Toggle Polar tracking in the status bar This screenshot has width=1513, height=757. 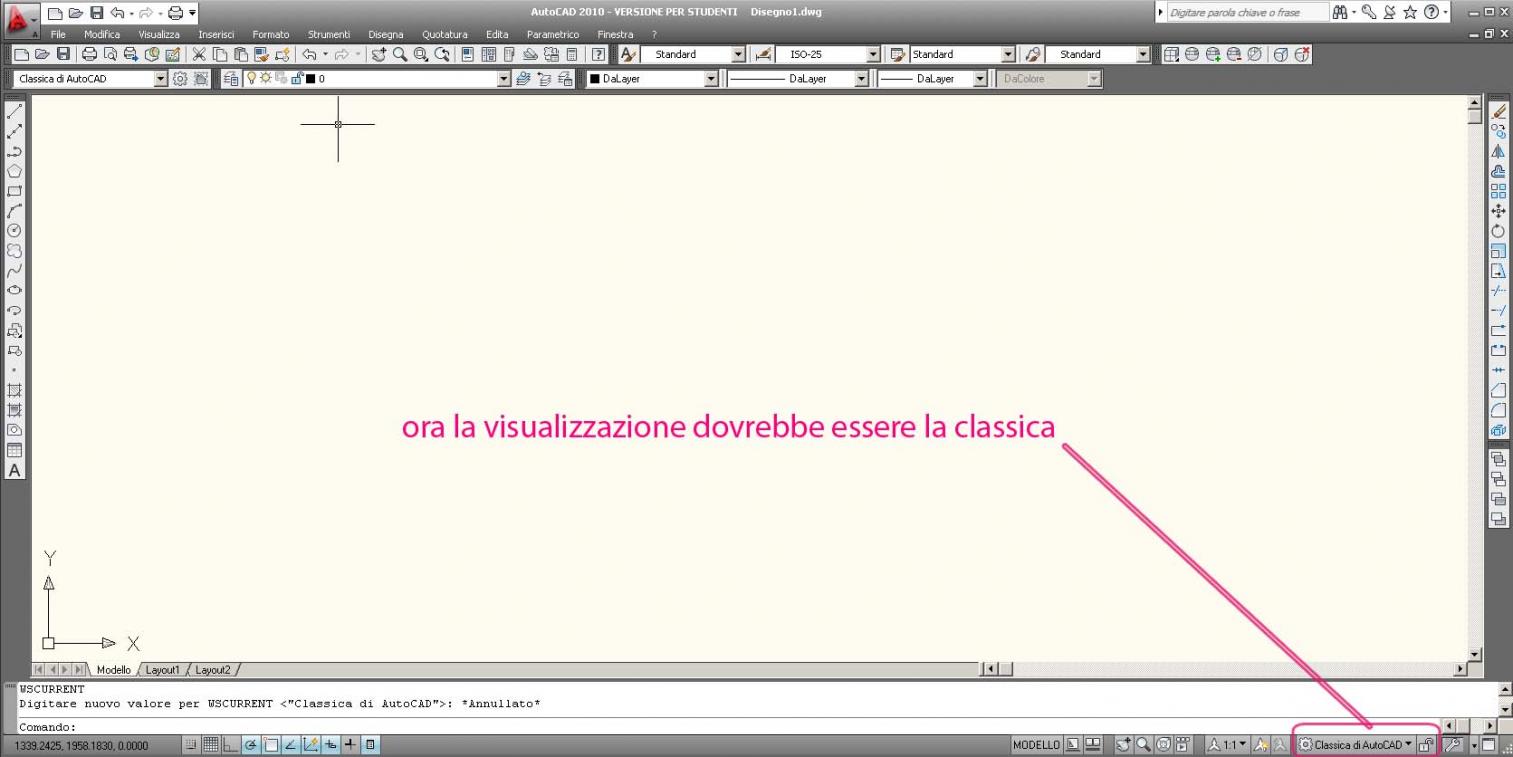pyautogui.click(x=249, y=744)
